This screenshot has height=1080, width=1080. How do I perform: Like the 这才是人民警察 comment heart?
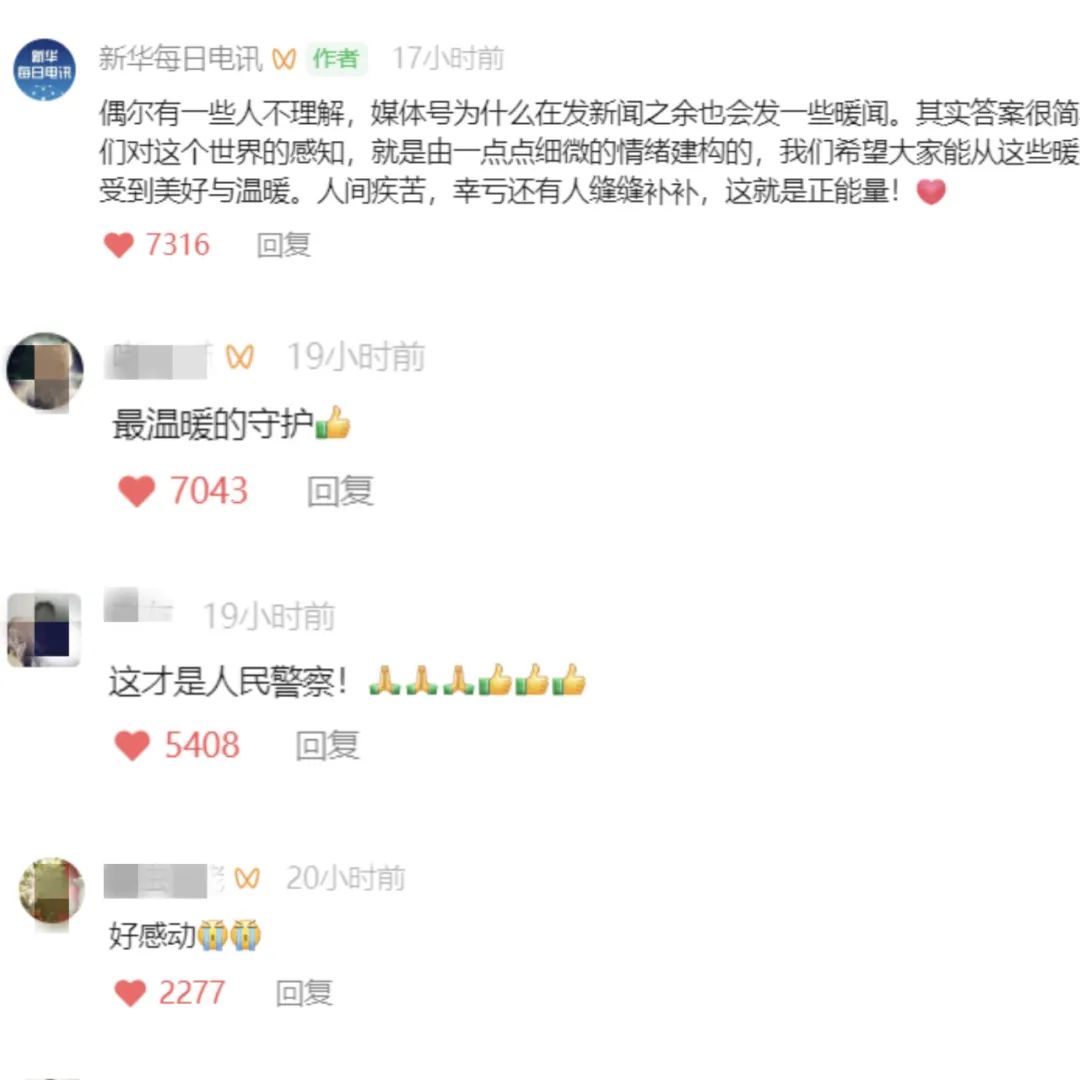[x=132, y=745]
